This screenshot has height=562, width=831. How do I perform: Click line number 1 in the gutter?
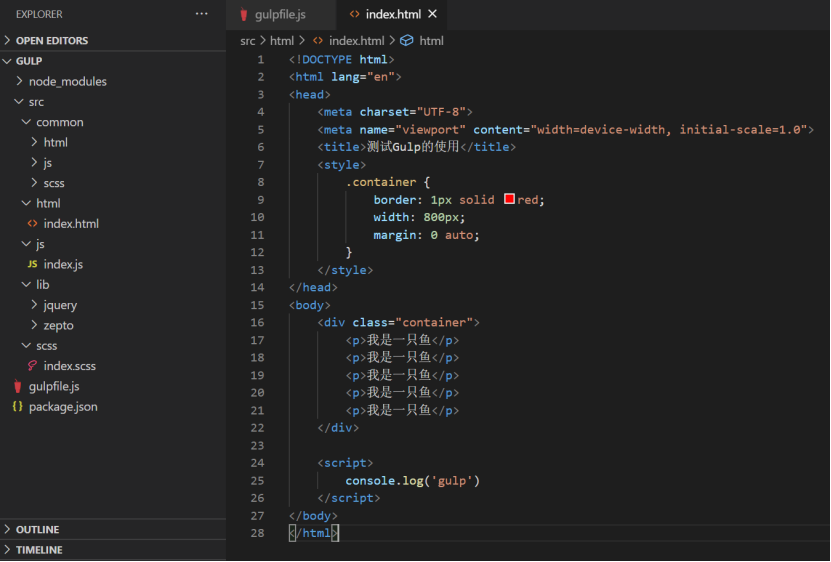[x=260, y=59]
